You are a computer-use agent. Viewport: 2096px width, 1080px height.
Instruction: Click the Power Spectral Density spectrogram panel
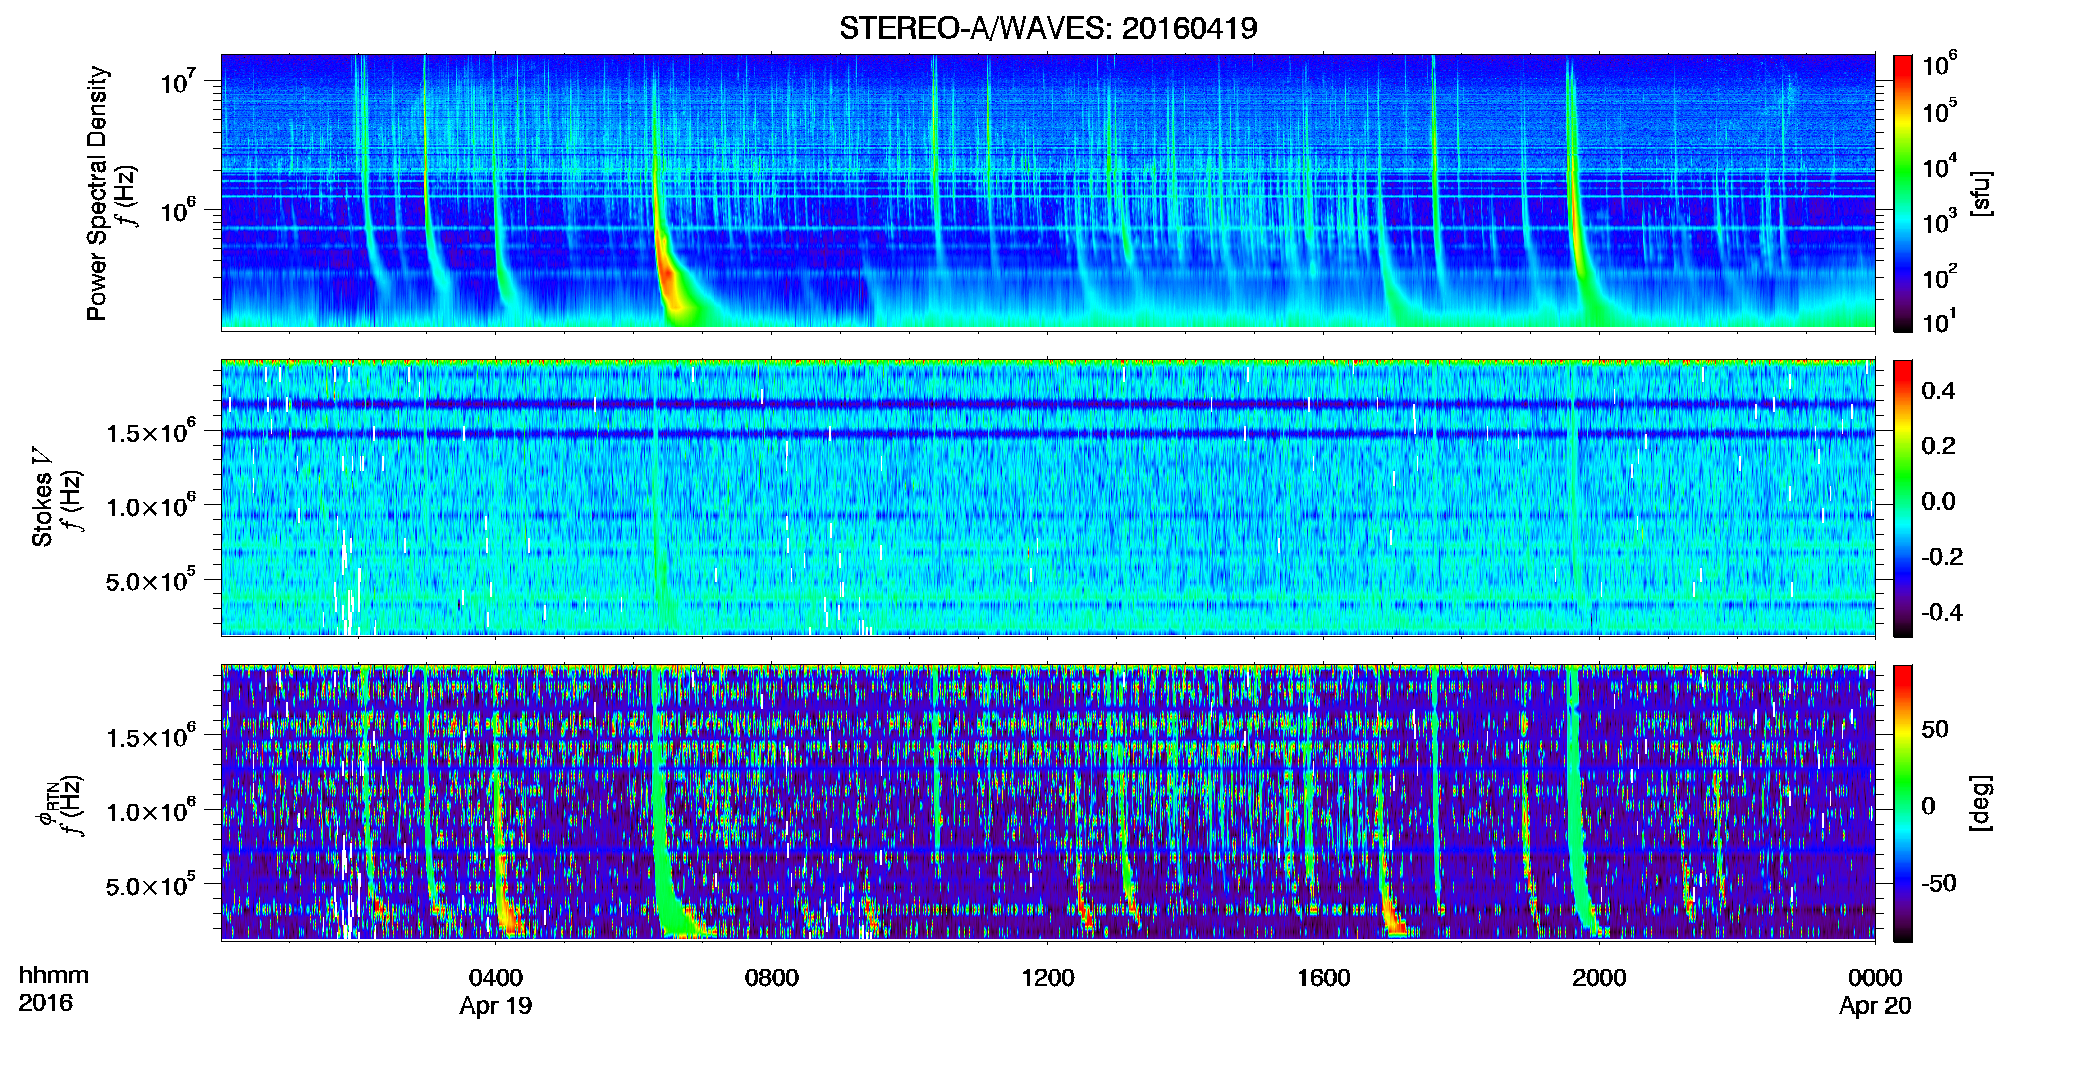[x=1048, y=191]
